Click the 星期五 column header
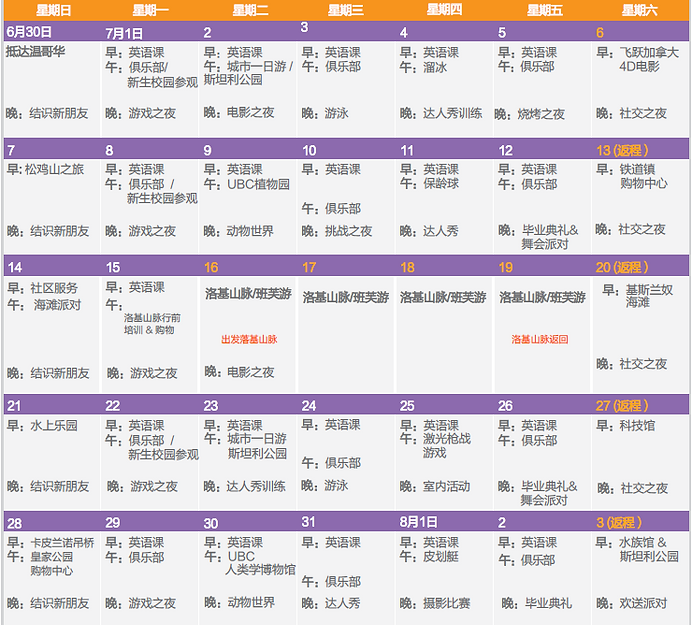The height and width of the screenshot is (625, 692). click(545, 10)
